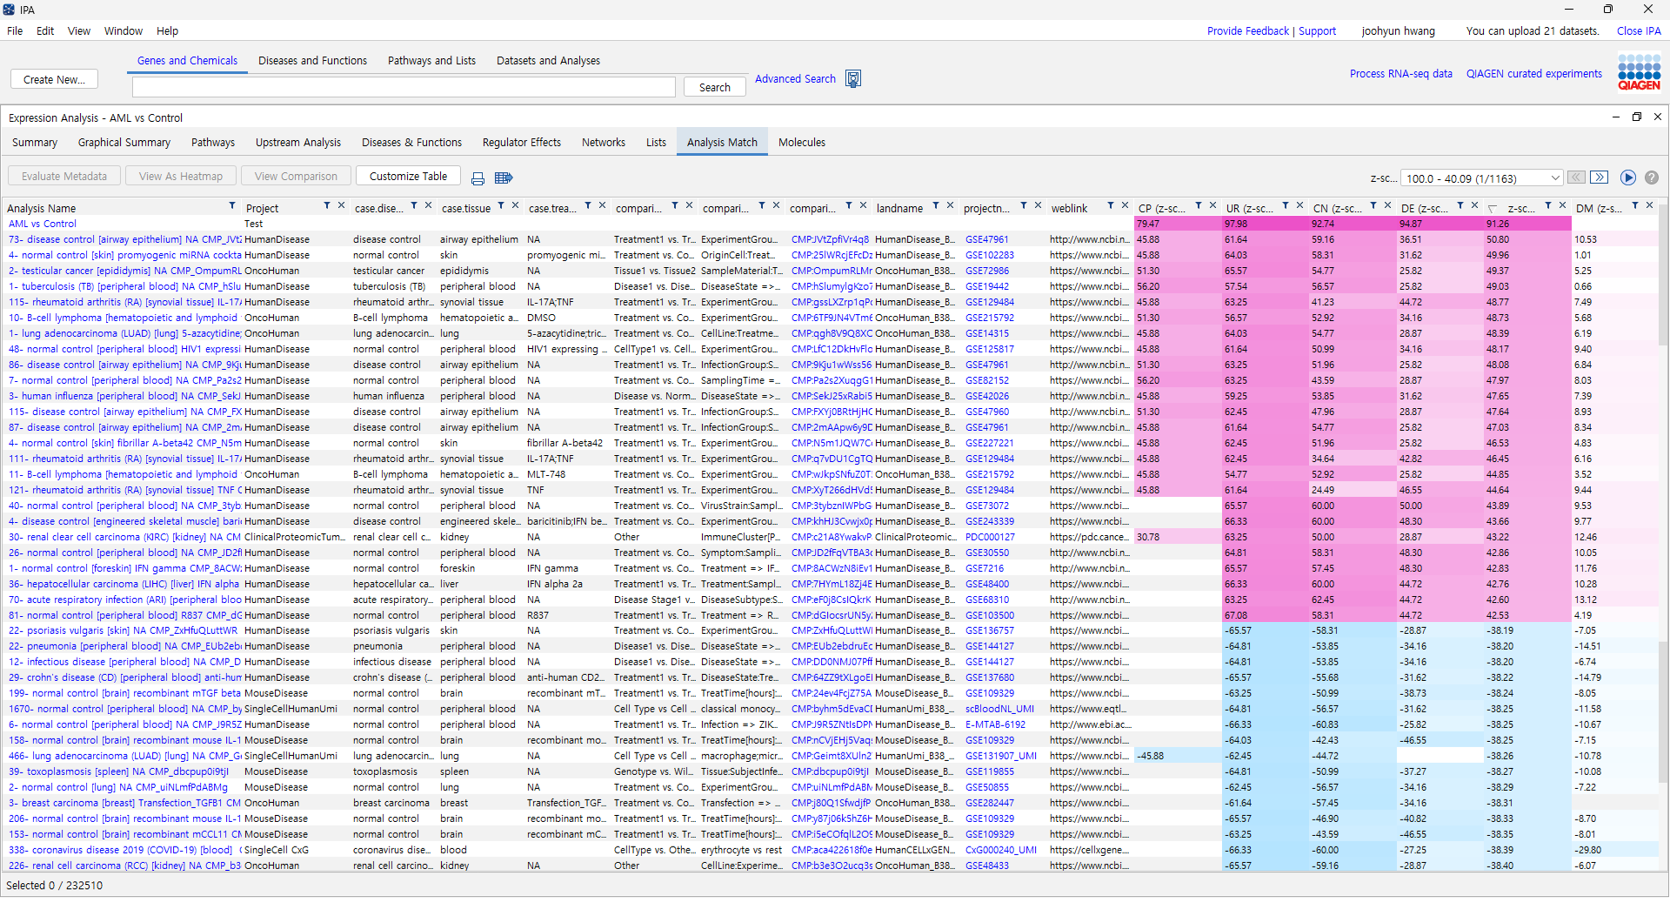Remove the case.tissue column

click(515, 206)
